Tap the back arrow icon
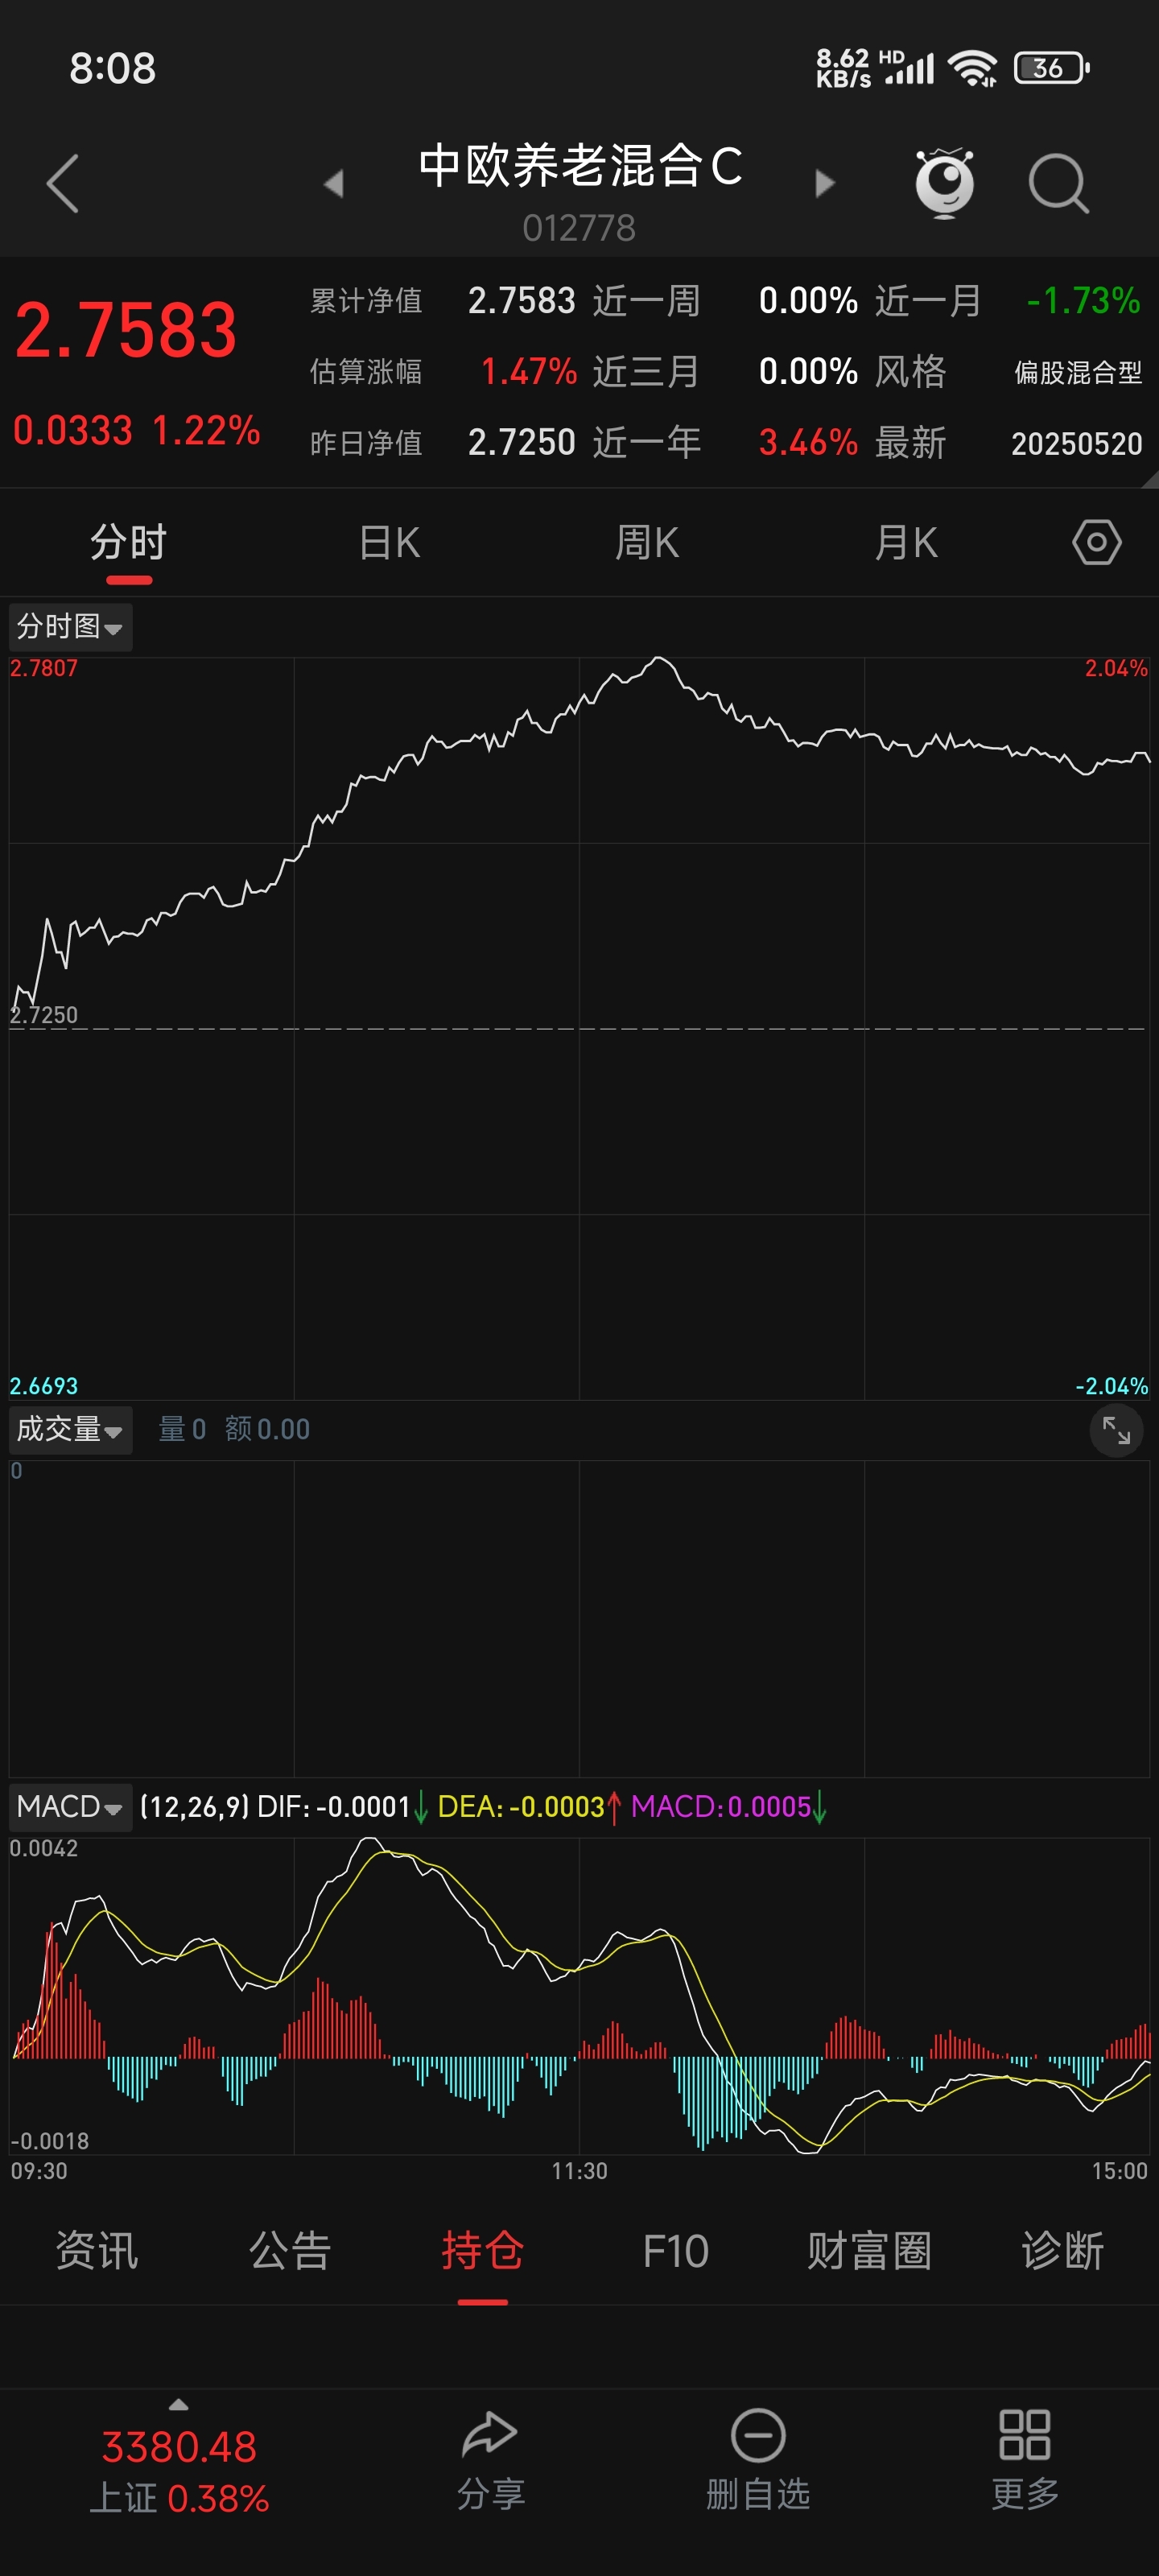This screenshot has height=2576, width=1159. (x=63, y=184)
